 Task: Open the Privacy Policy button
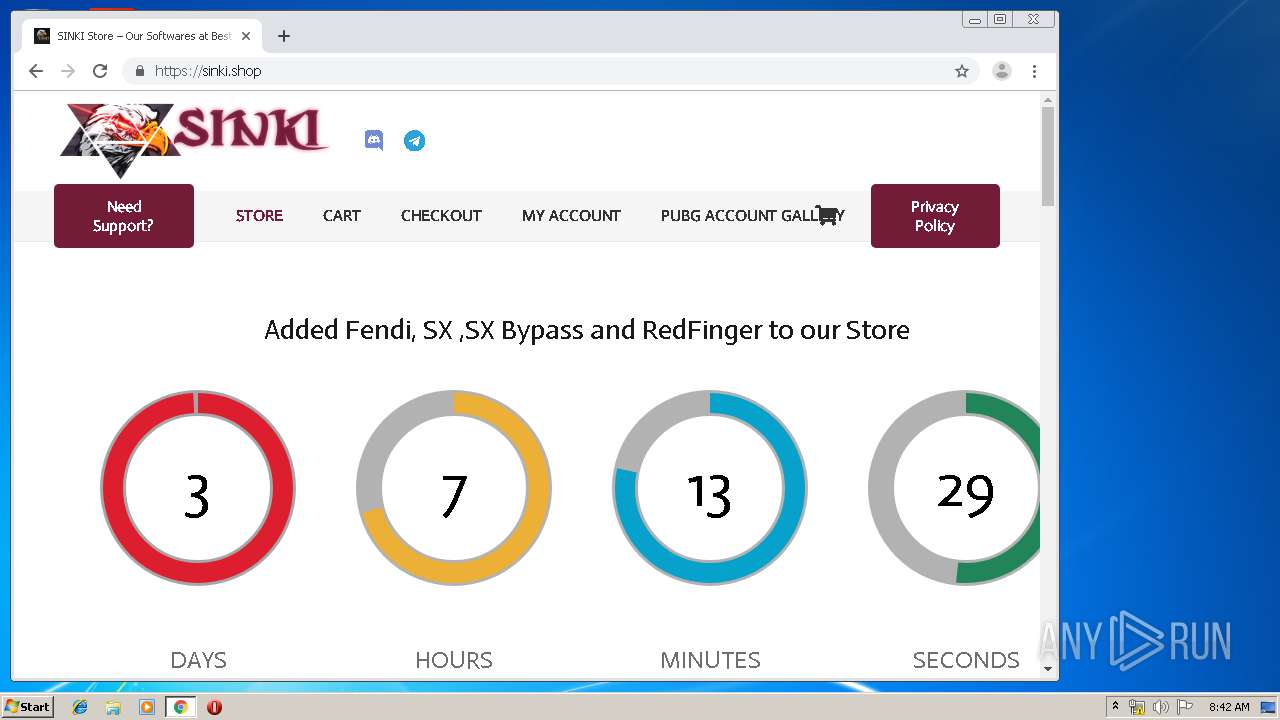935,216
